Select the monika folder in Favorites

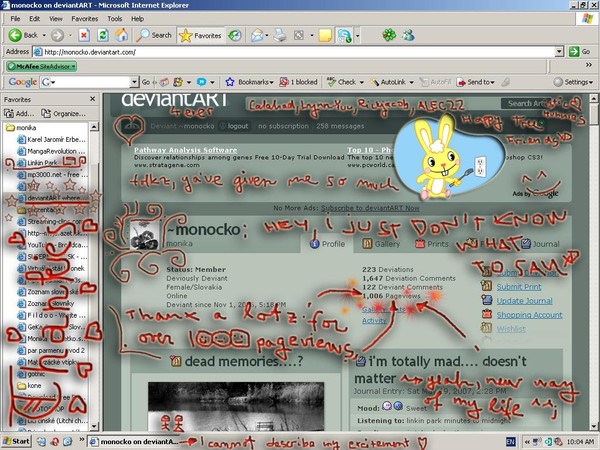pyautogui.click(x=21, y=127)
